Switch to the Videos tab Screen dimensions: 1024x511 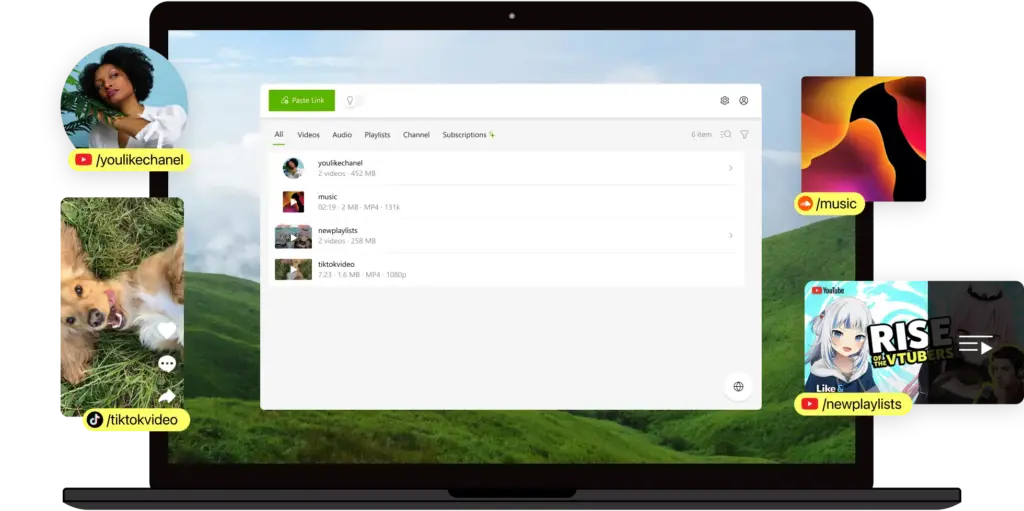tap(308, 135)
